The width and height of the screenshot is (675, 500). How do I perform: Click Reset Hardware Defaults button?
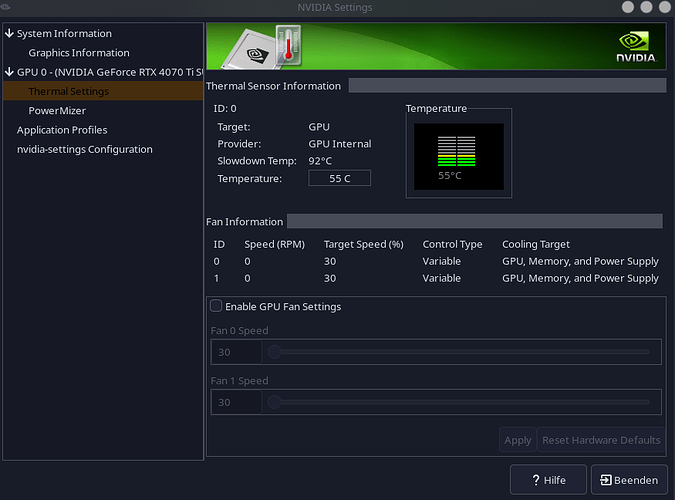click(x=600, y=440)
